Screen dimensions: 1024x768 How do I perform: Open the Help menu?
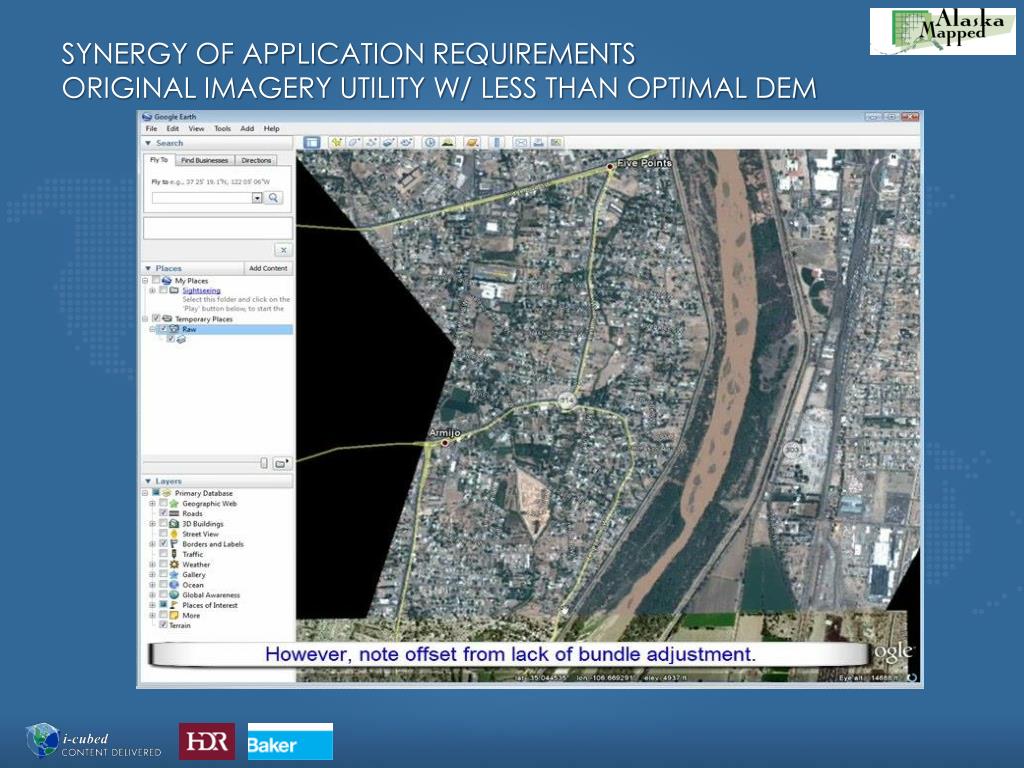pyautogui.click(x=272, y=129)
